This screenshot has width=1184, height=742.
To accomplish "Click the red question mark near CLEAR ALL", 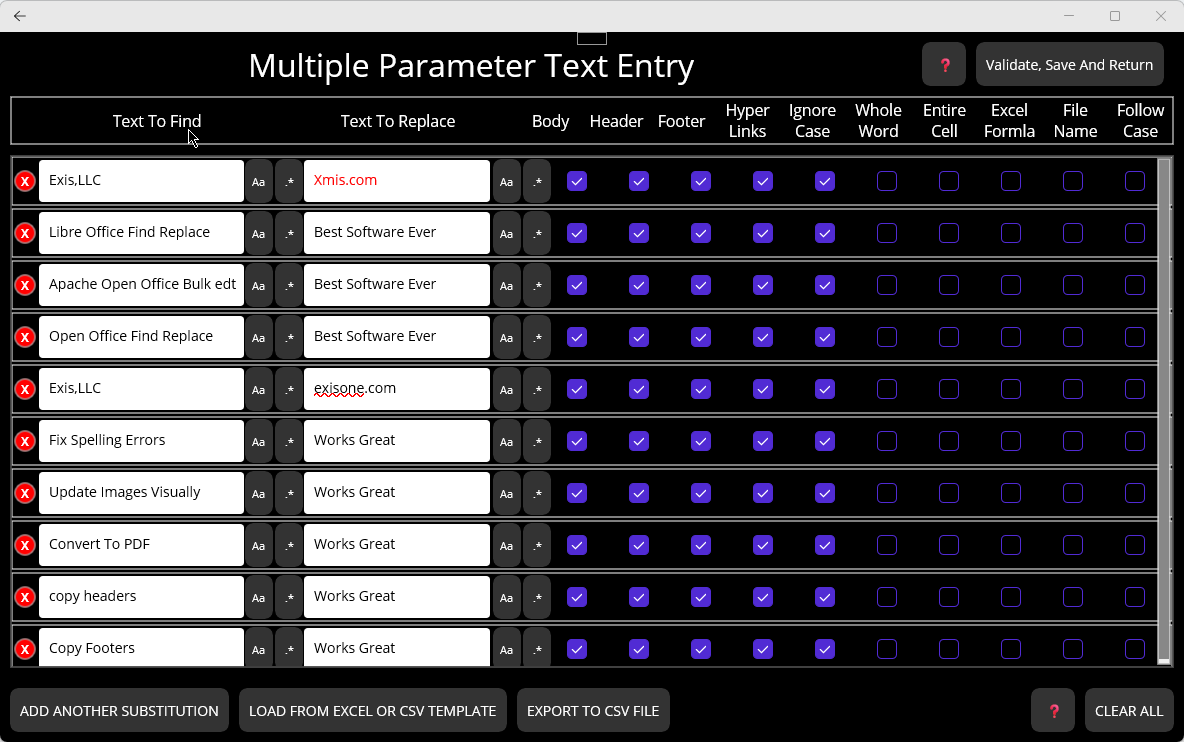I will [1052, 710].
